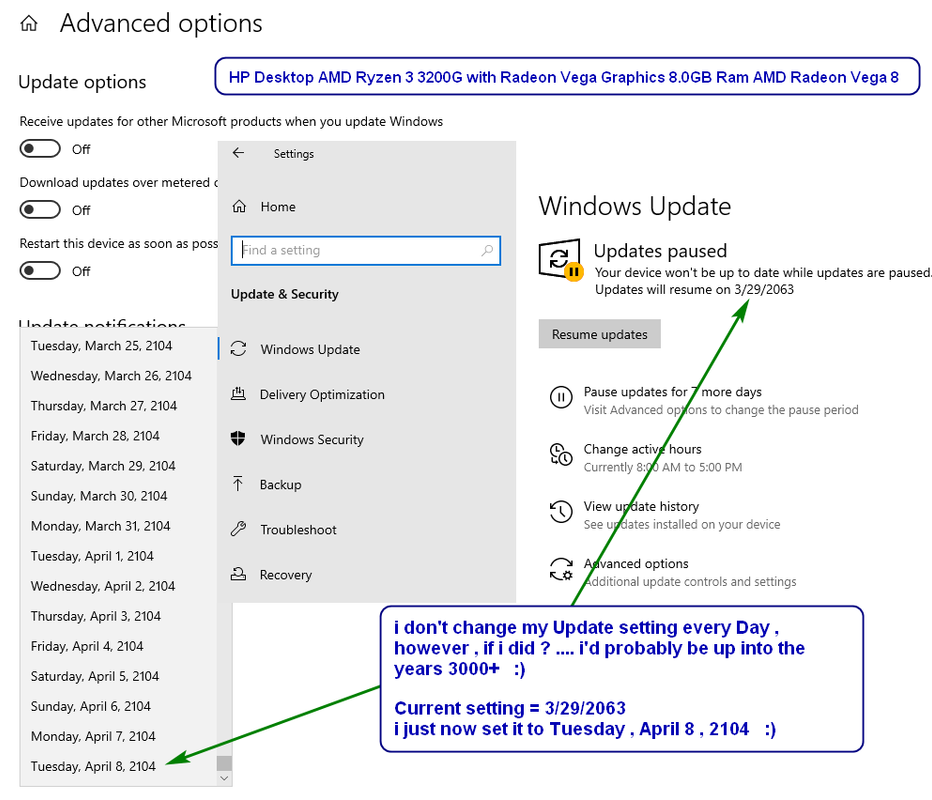The width and height of the screenshot is (932, 800).
Task: Click the home icon beside Advanced options
Action: coord(29,24)
